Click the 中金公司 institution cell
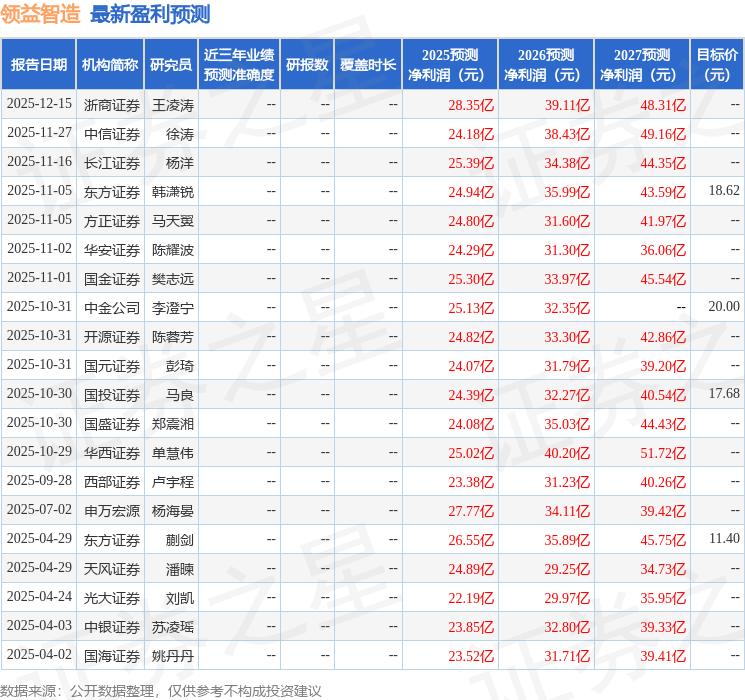Viewport: 745px width, 700px height. (112, 308)
